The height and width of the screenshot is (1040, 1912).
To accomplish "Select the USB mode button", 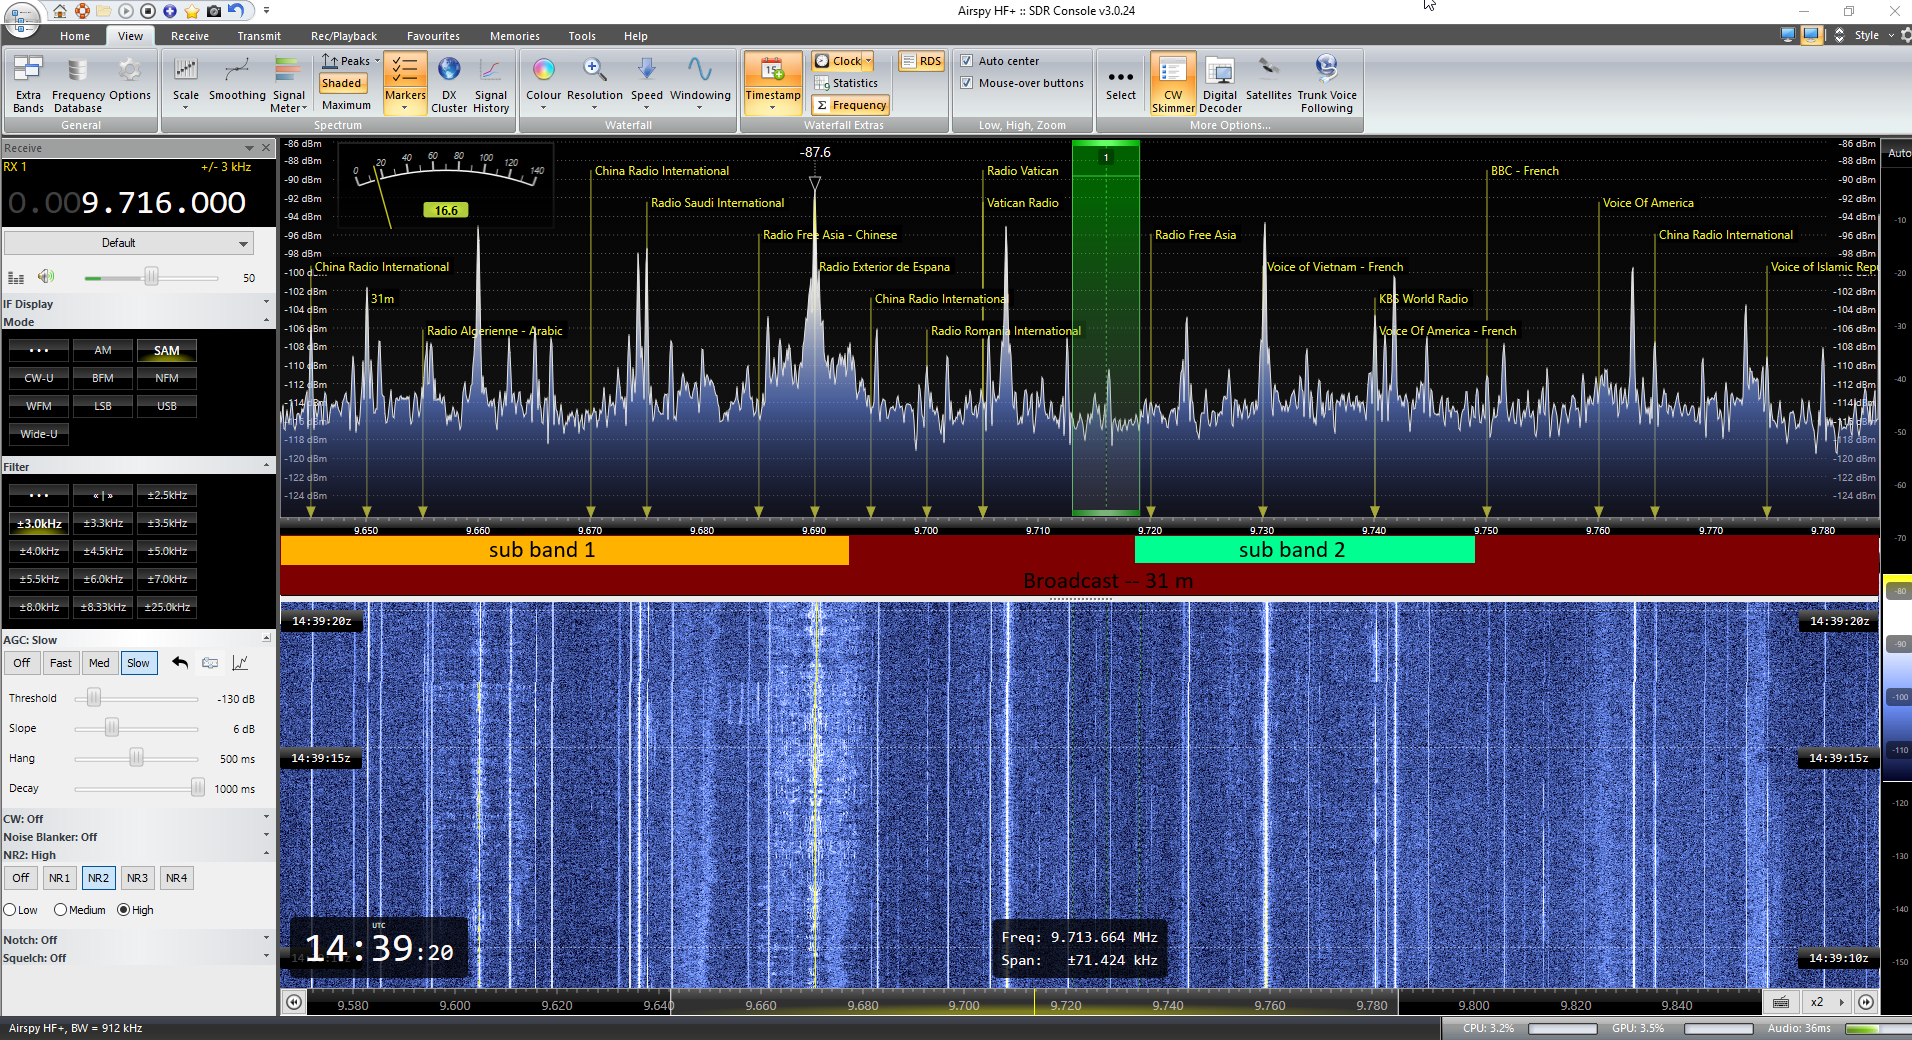I will pyautogui.click(x=166, y=406).
